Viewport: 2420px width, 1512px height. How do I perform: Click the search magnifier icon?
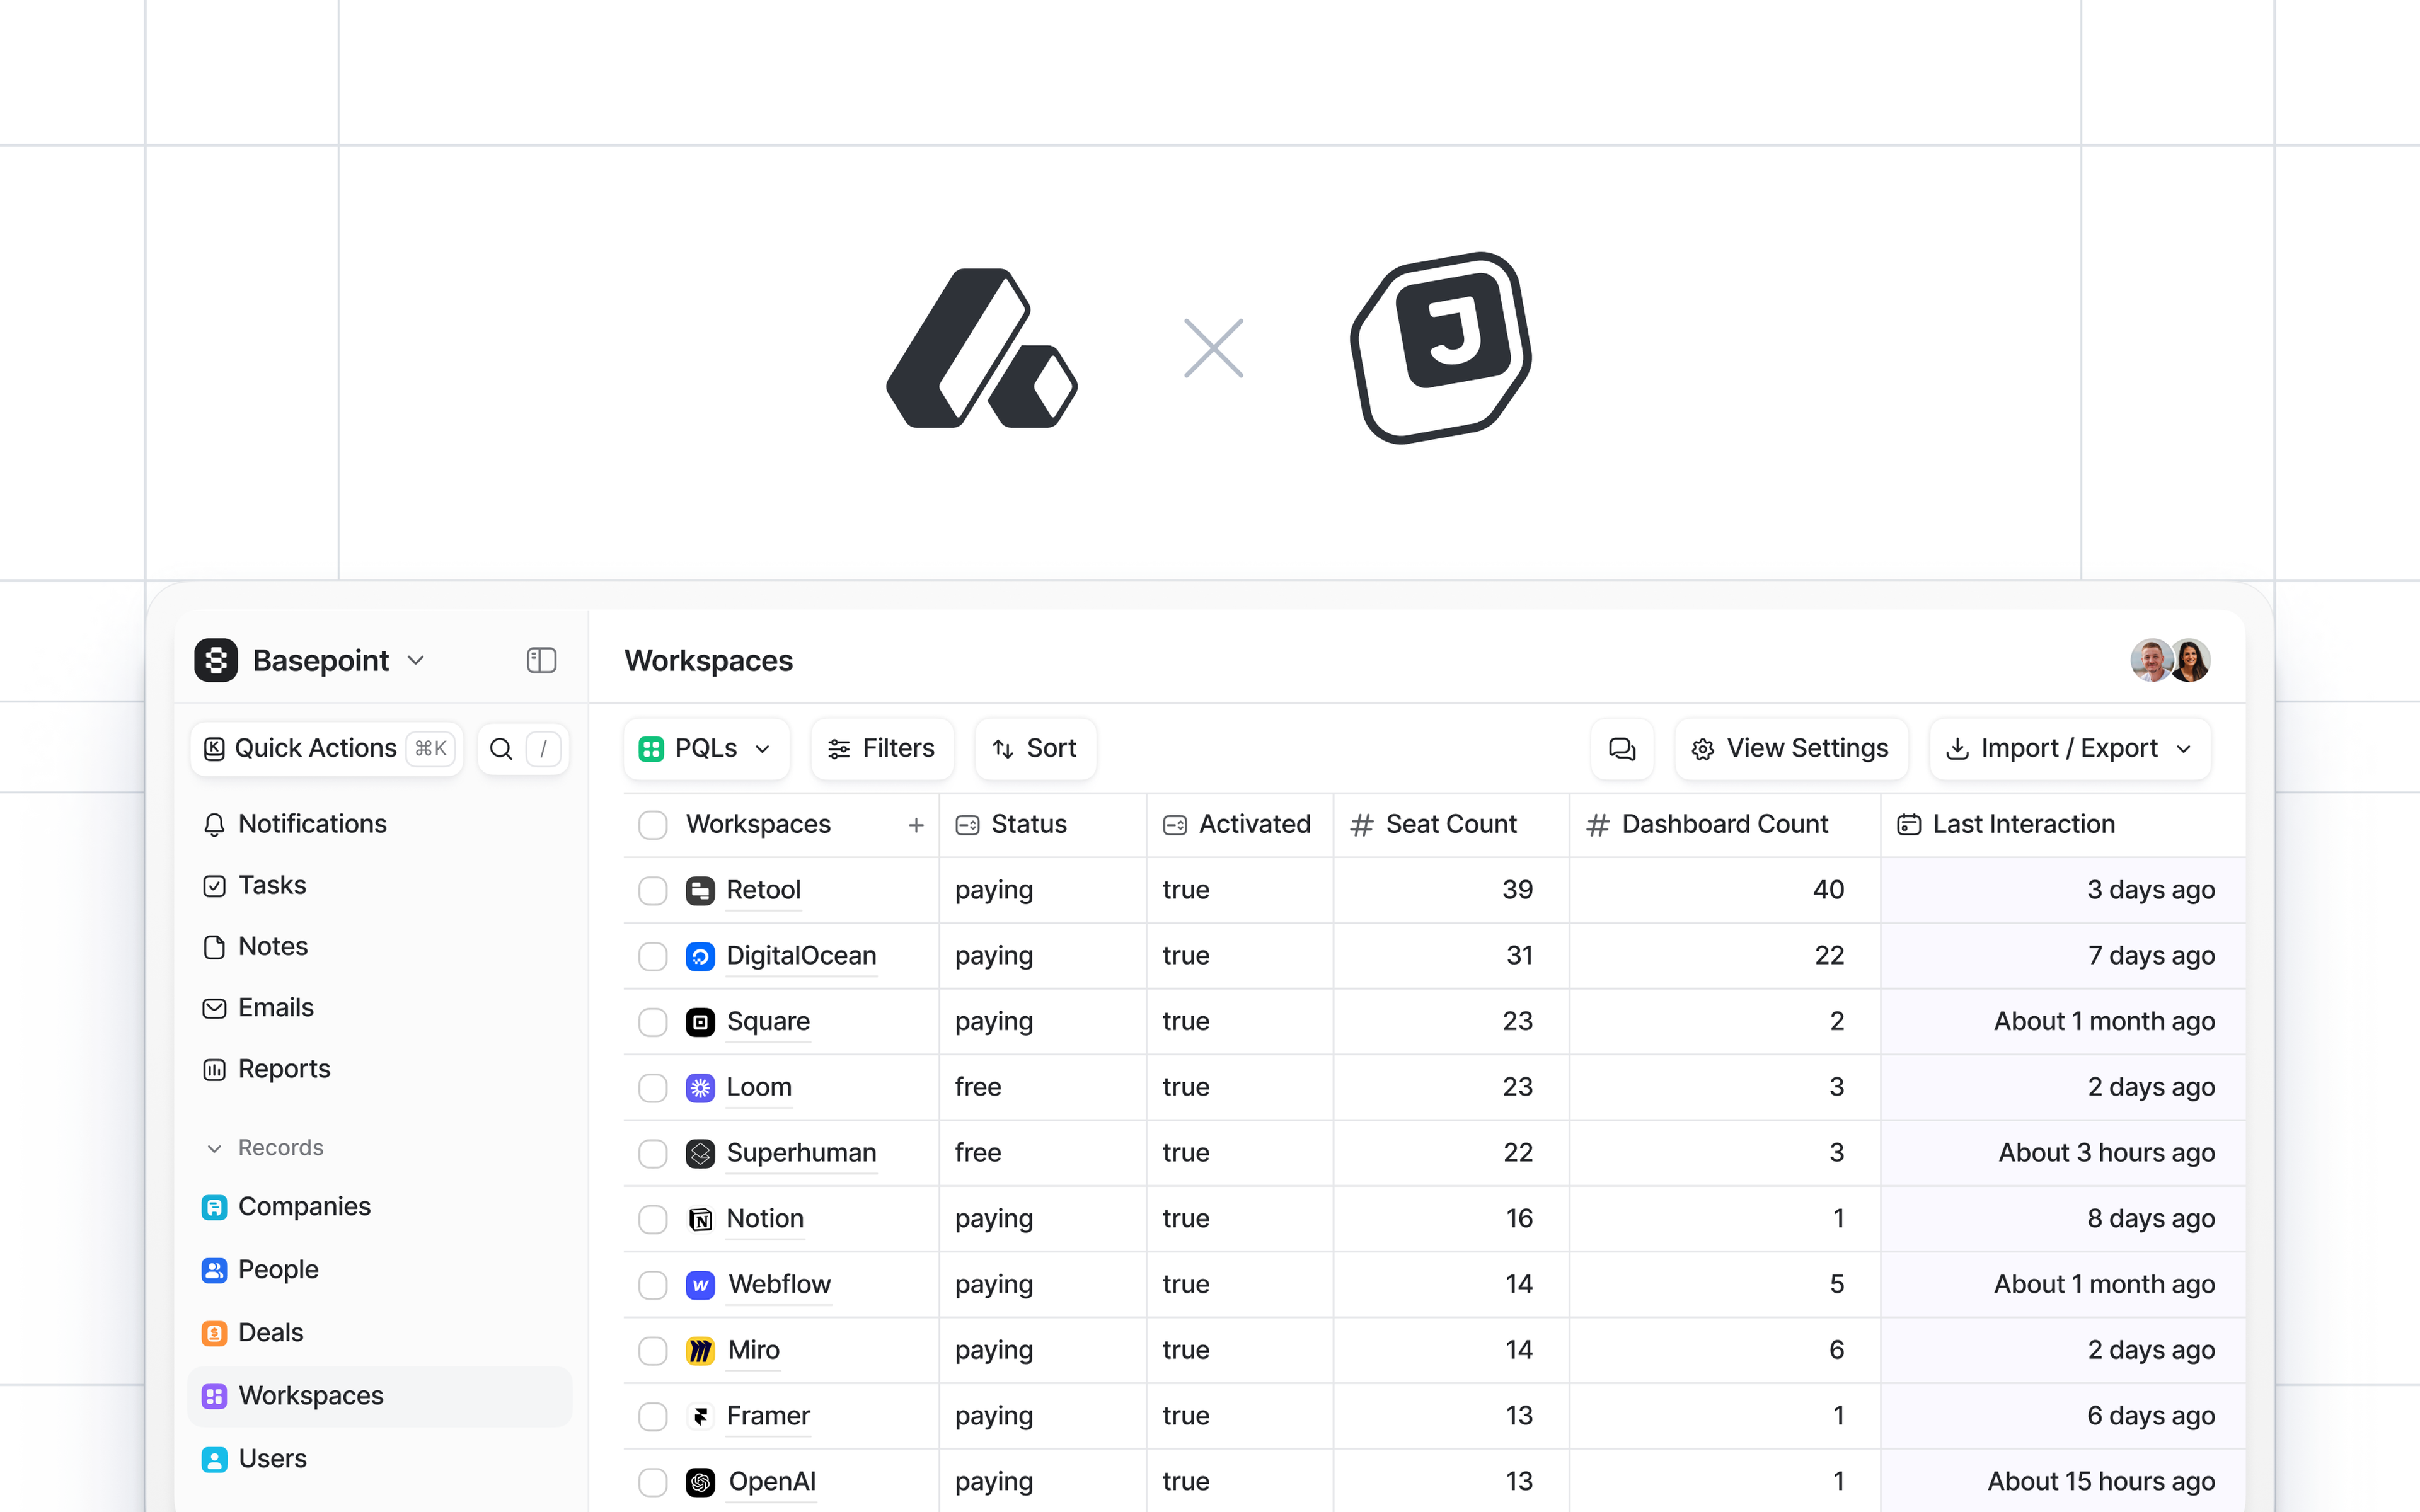[501, 748]
